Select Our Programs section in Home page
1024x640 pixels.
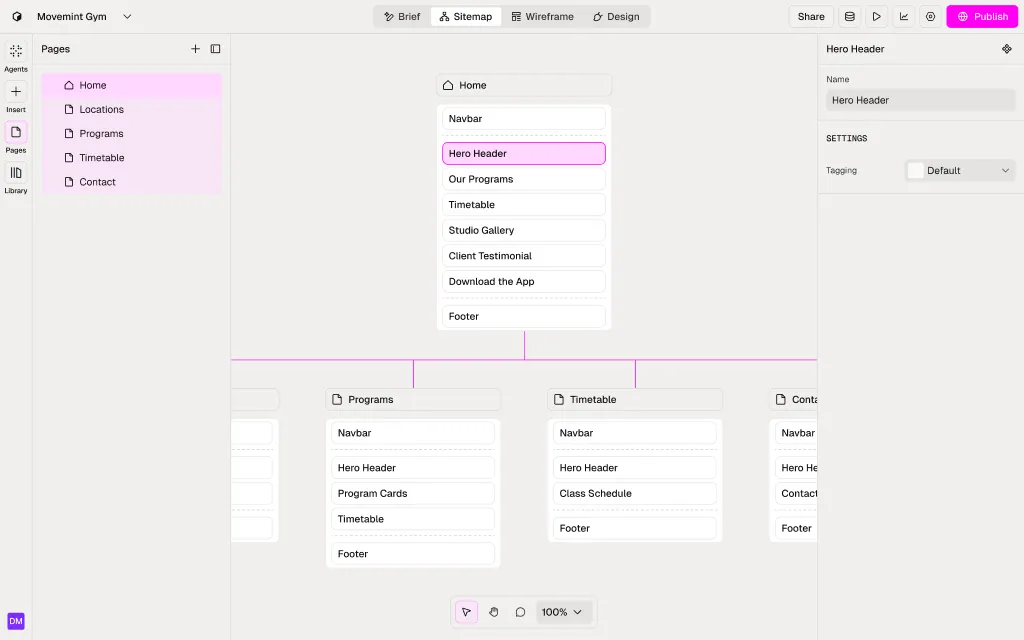tap(524, 179)
